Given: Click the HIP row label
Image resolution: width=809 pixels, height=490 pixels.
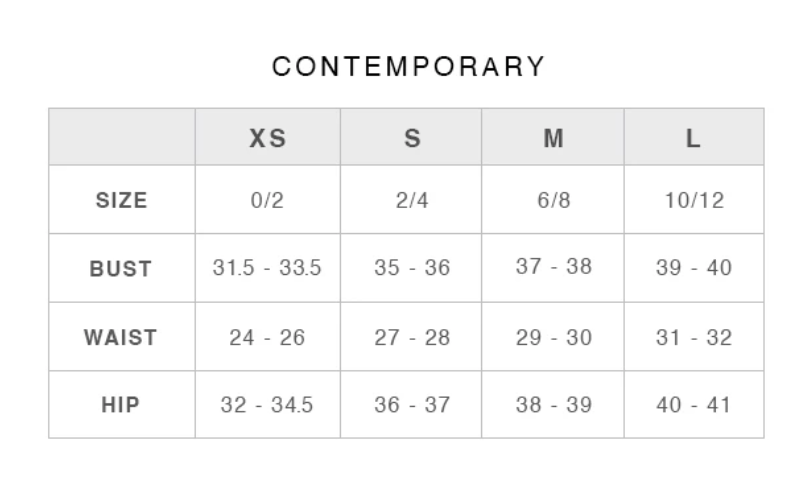Looking at the screenshot, I should pyautogui.click(x=121, y=405).
